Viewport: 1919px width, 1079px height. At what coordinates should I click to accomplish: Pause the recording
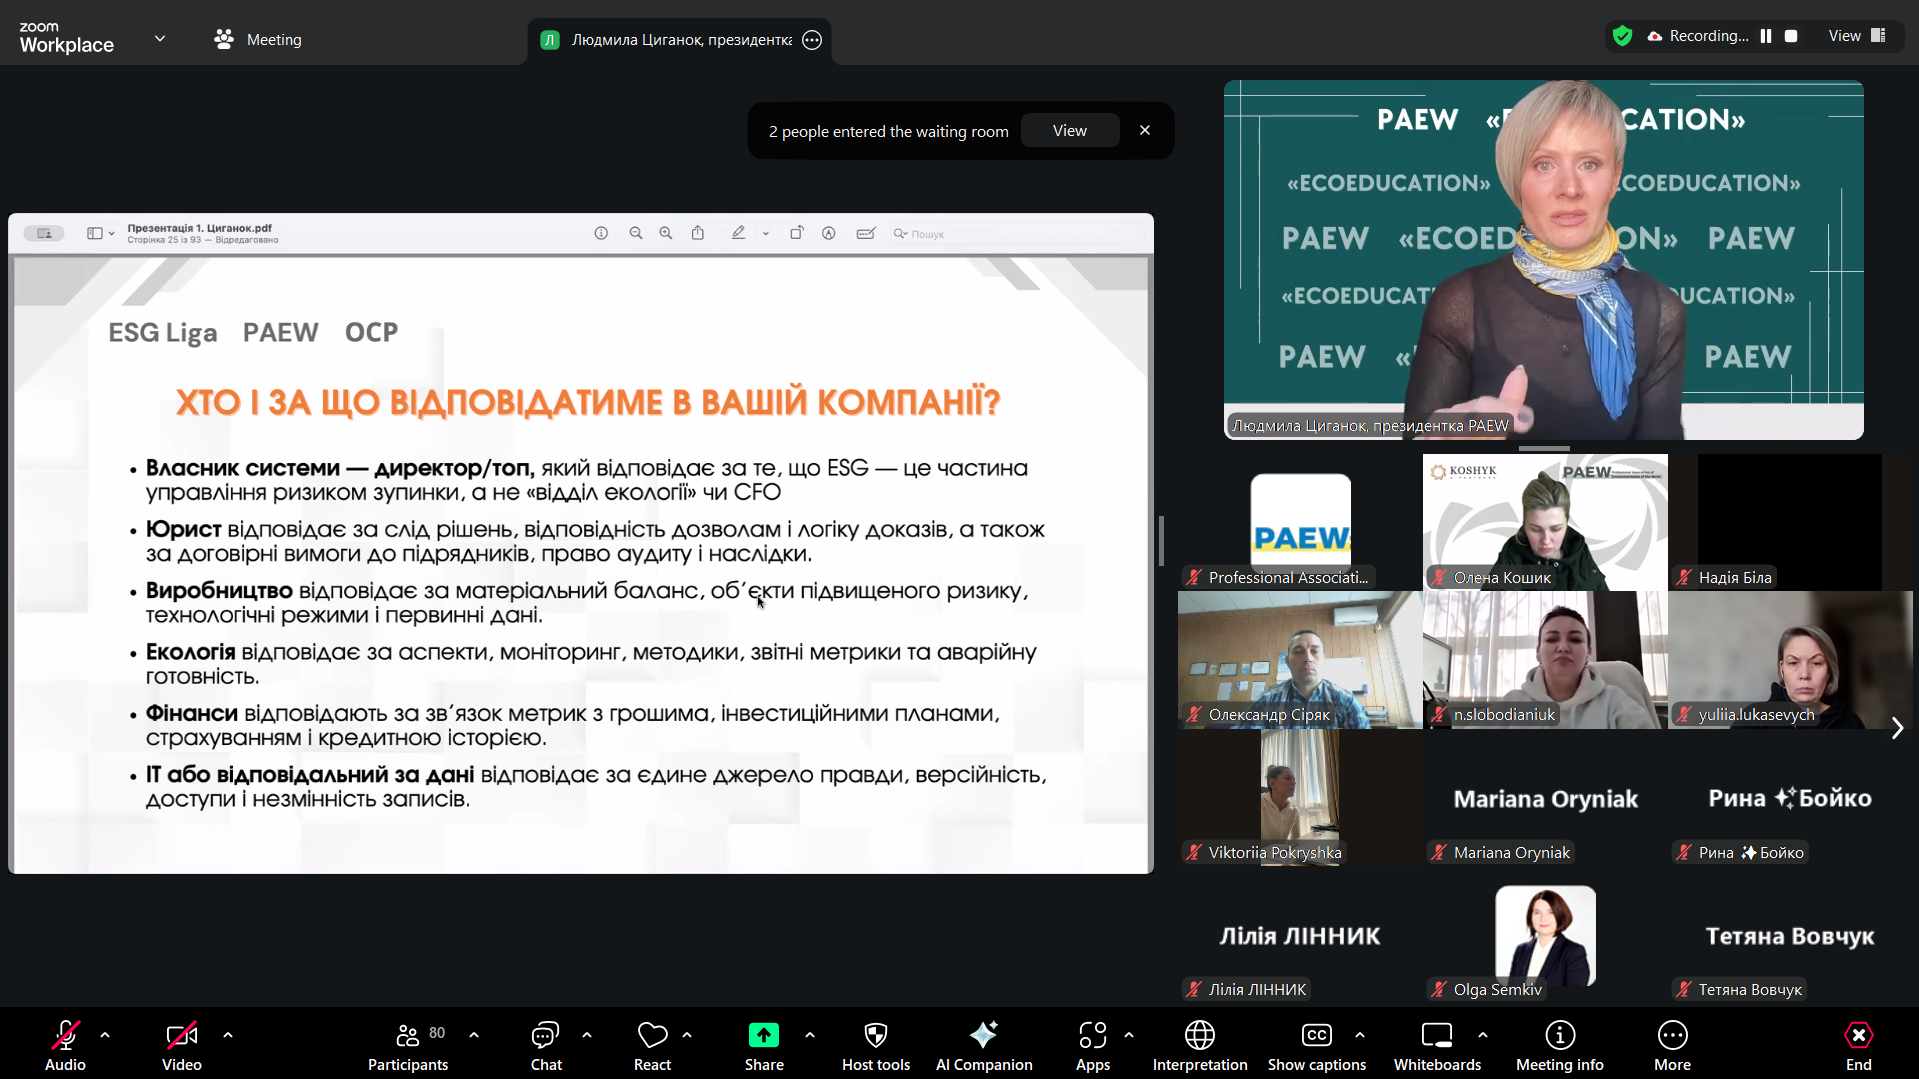1766,36
